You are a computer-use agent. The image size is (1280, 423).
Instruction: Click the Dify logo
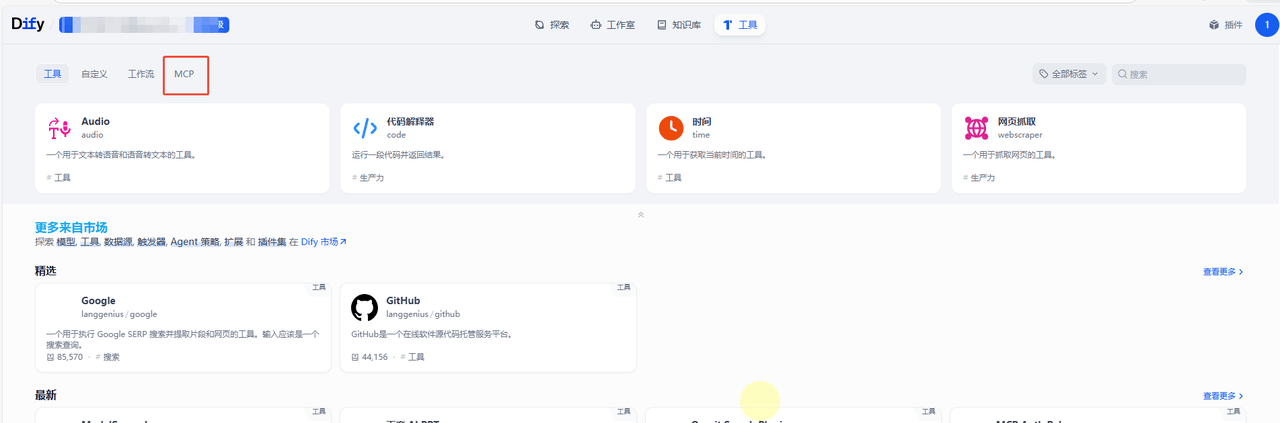28,25
